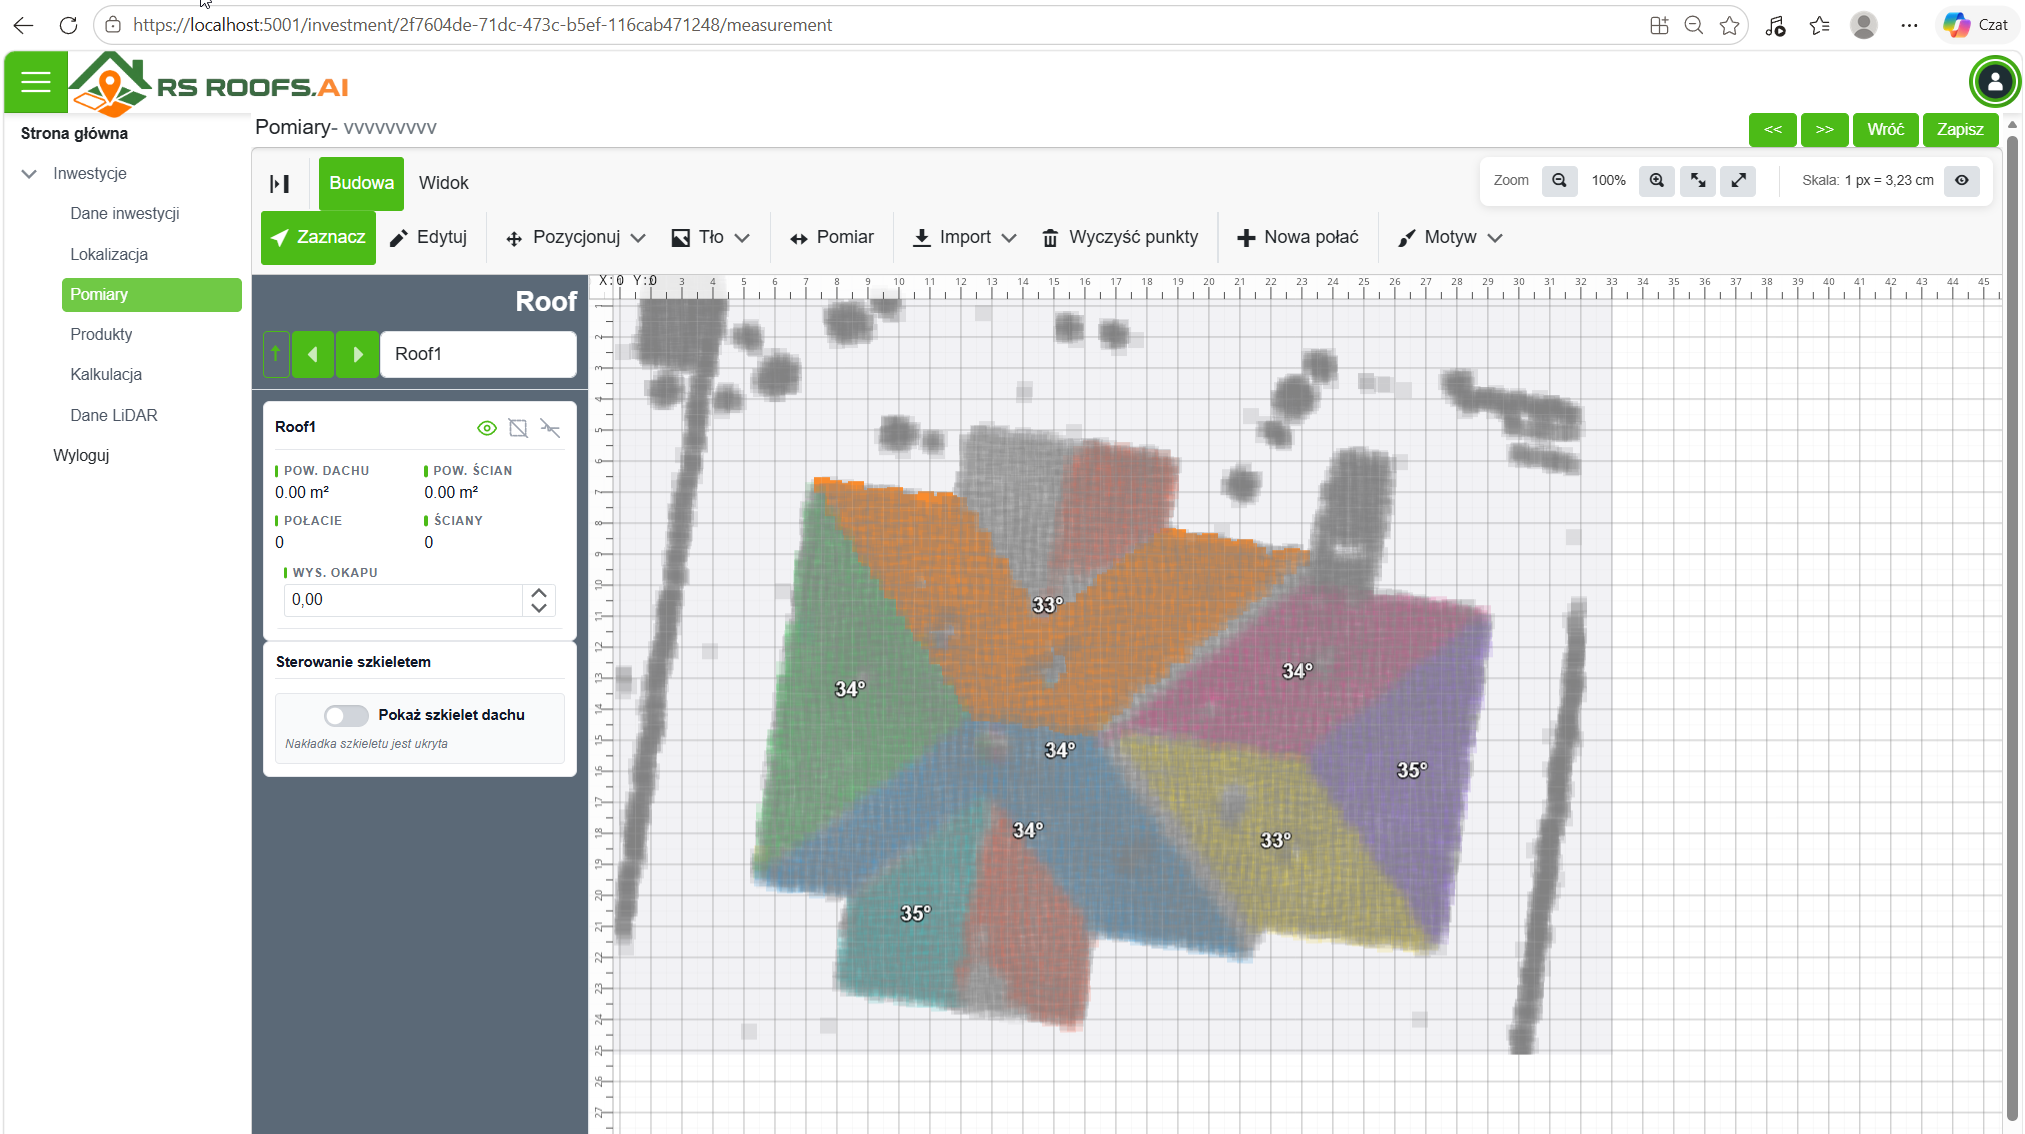Screen dimensions: 2025x1134
Task: Zoom out using the magnifier minus icon
Action: [x=1559, y=181]
